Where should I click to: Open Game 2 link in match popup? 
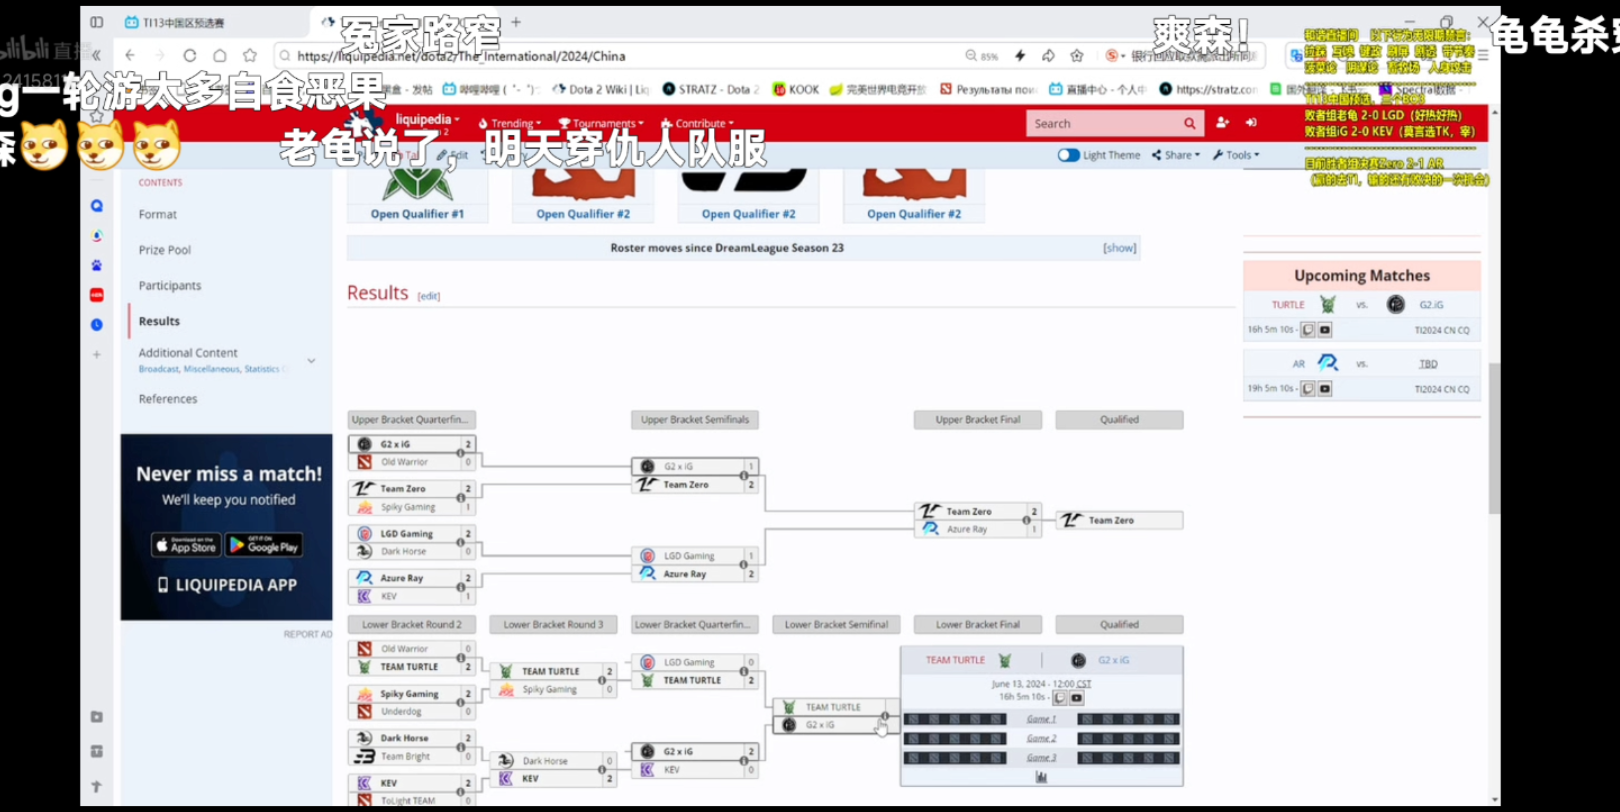click(1041, 738)
